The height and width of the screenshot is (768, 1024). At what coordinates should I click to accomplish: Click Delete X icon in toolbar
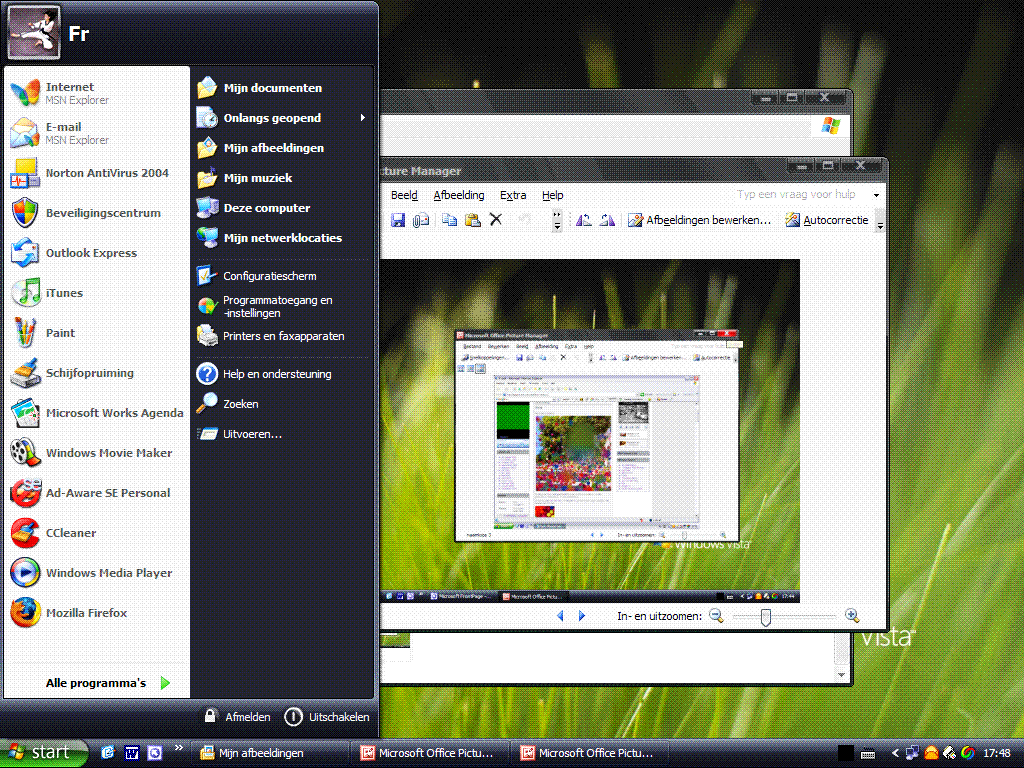click(x=496, y=220)
